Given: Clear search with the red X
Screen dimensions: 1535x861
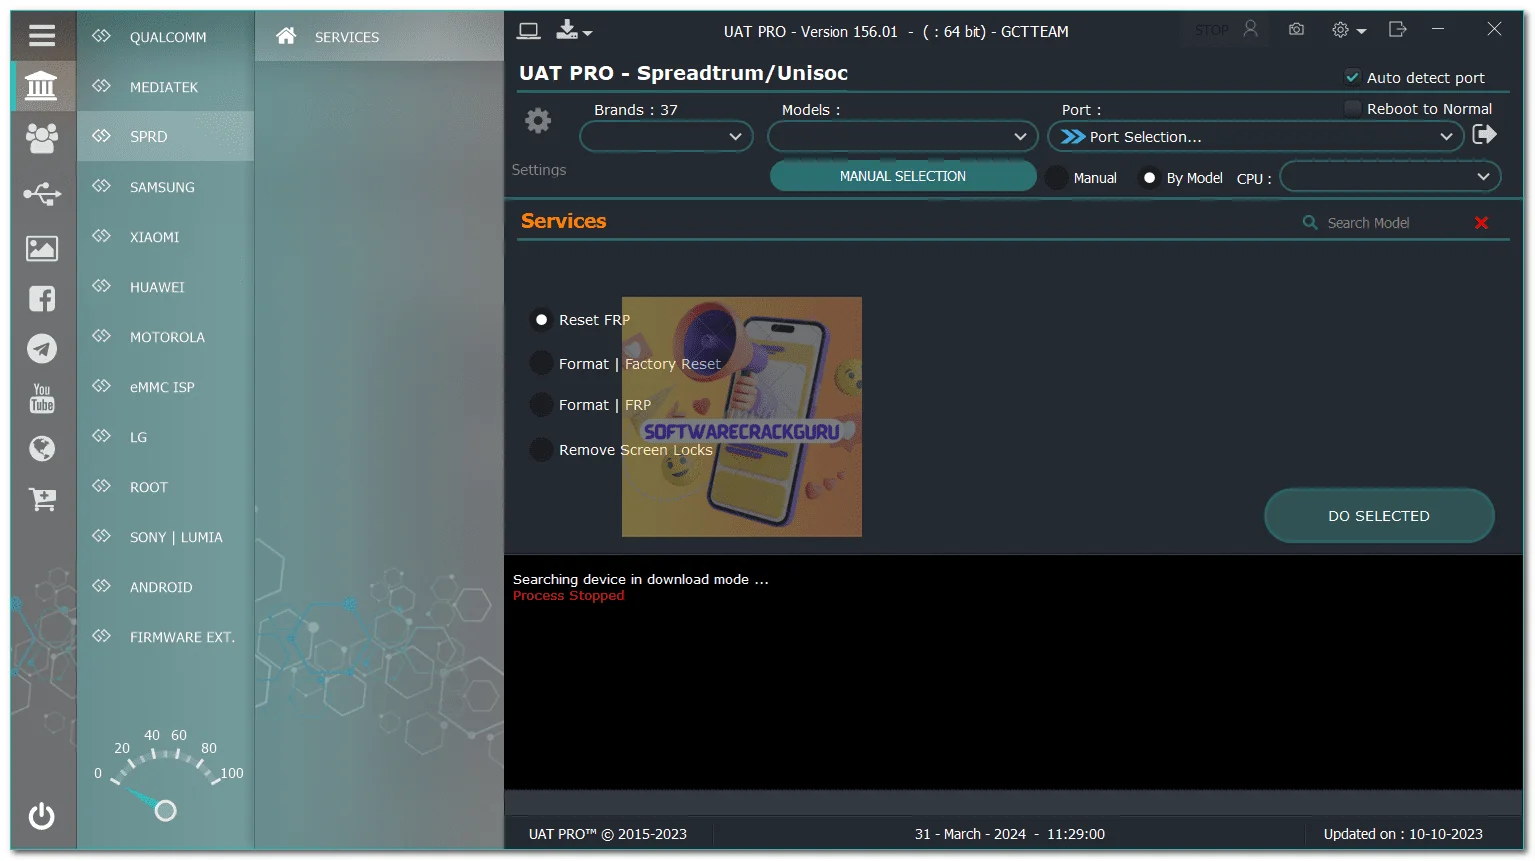Looking at the screenshot, I should tap(1481, 223).
